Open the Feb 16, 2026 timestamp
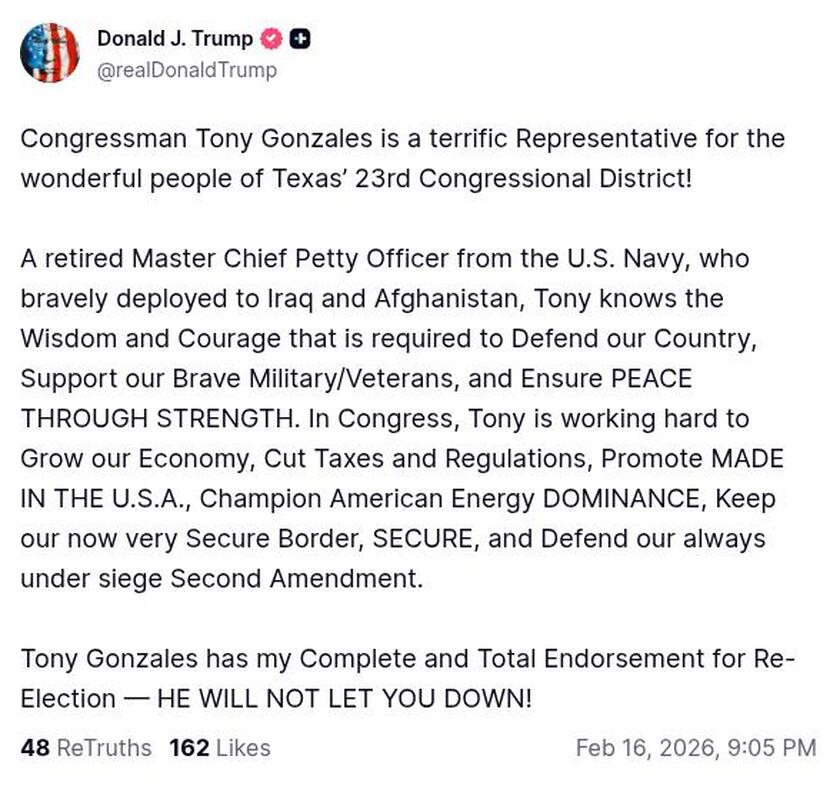The image size is (840, 796). (x=699, y=747)
